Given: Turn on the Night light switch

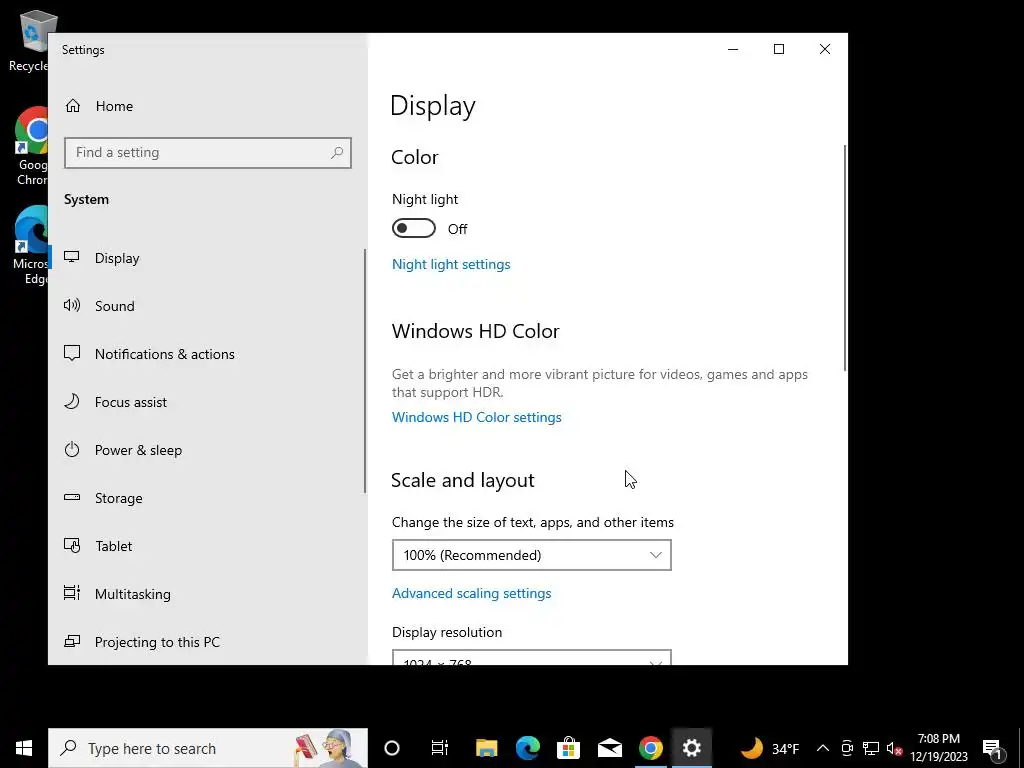Looking at the screenshot, I should point(413,229).
